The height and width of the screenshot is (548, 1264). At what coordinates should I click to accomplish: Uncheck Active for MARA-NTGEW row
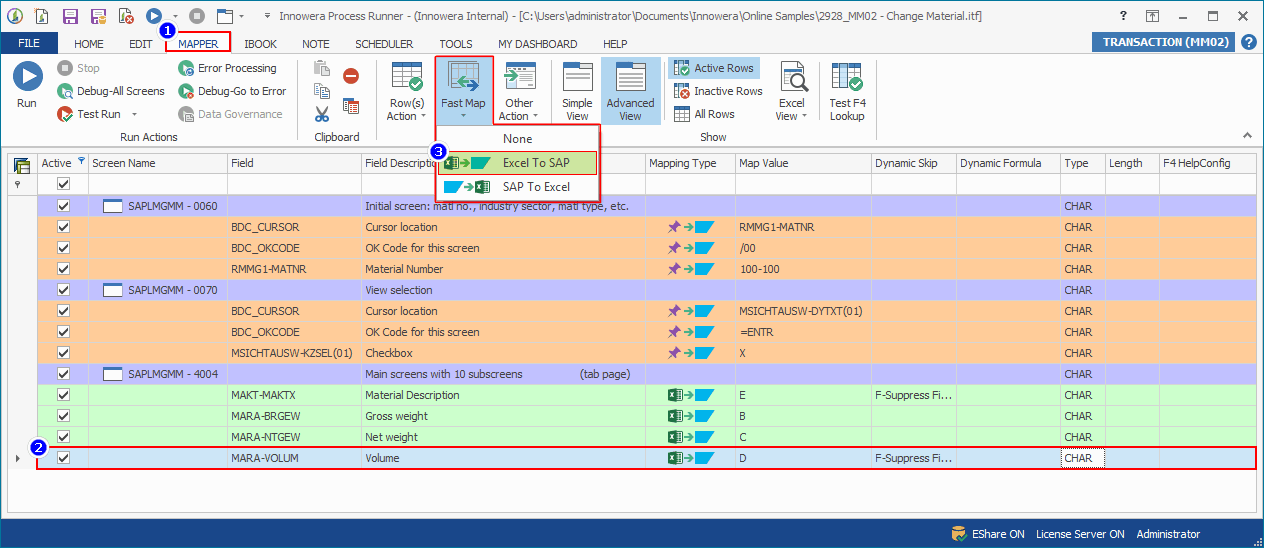pos(64,437)
